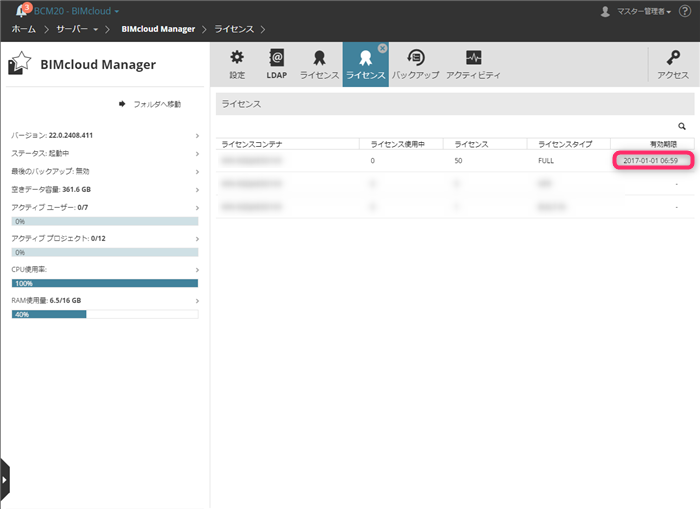Screen dimensions: 700x509
Task: Click the CPU 100% usage bar
Action: [x=105, y=283]
